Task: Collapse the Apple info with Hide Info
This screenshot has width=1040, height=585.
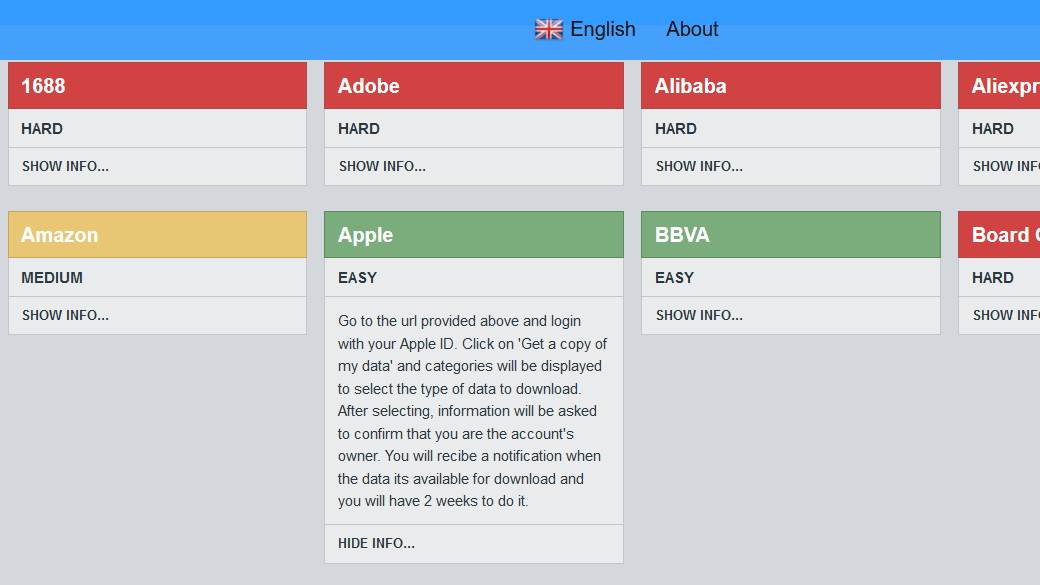Action: click(x=376, y=544)
